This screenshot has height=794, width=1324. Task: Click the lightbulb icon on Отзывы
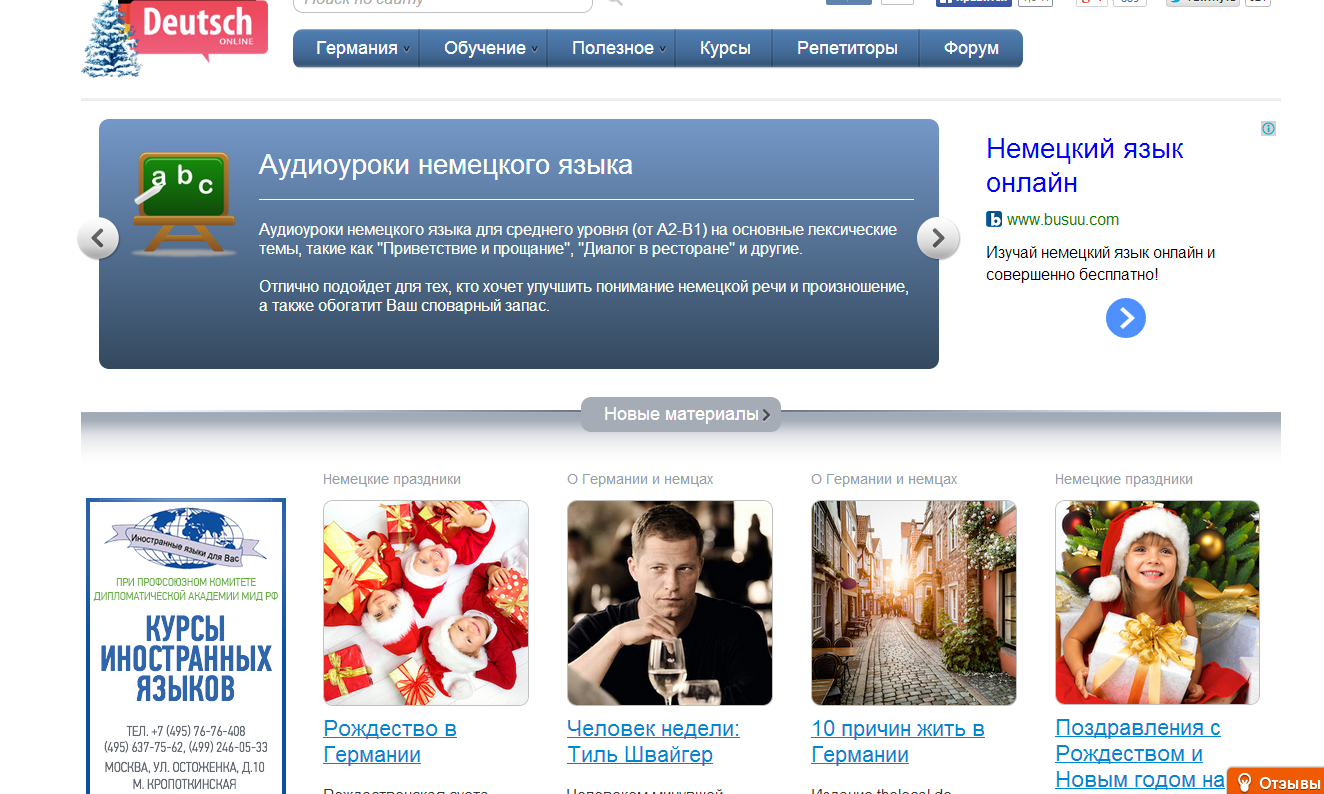pos(1245,781)
